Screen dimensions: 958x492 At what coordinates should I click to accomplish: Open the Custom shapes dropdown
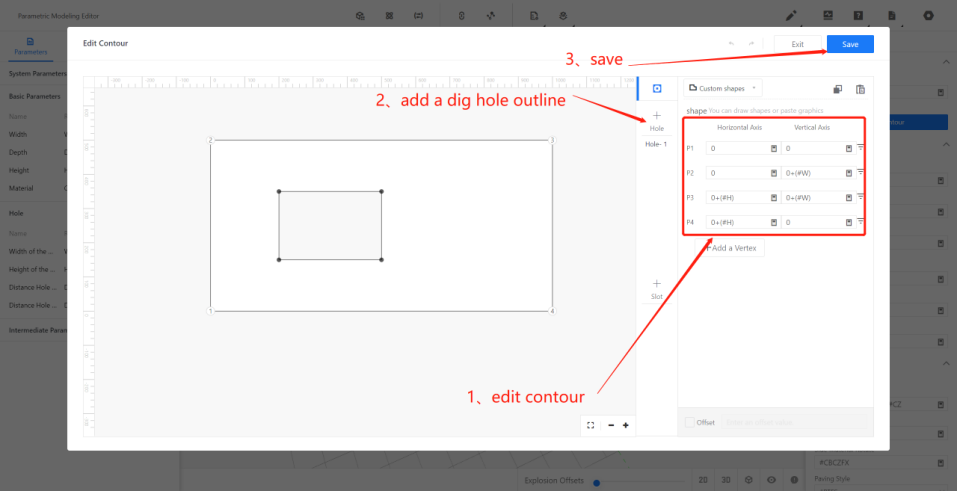tap(725, 89)
